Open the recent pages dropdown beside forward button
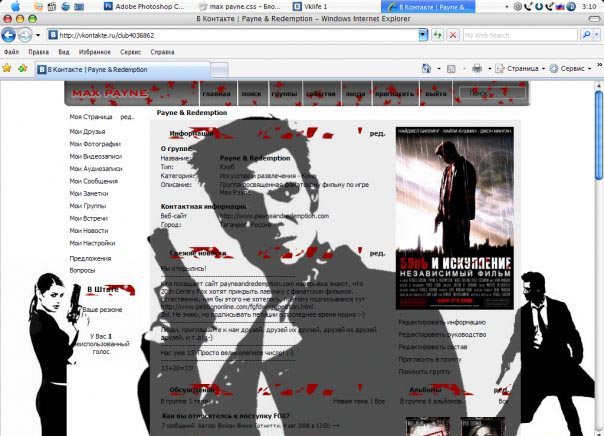The width and height of the screenshot is (604, 436). tap(38, 35)
